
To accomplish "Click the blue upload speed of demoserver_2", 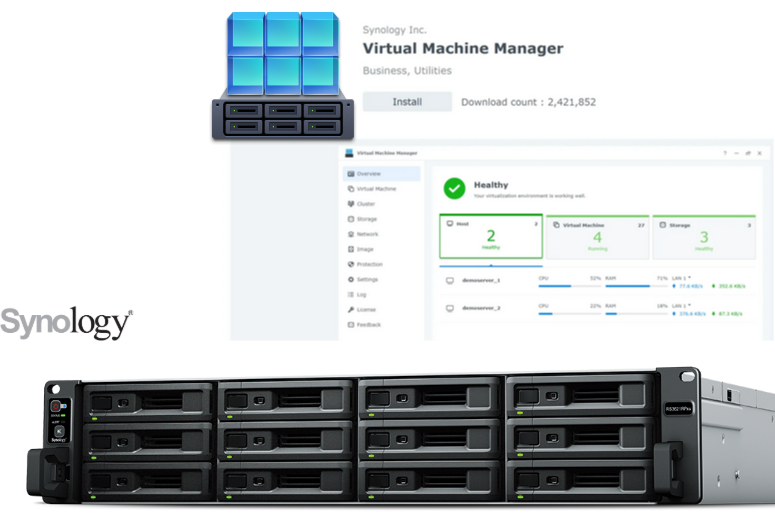I will pos(689,314).
